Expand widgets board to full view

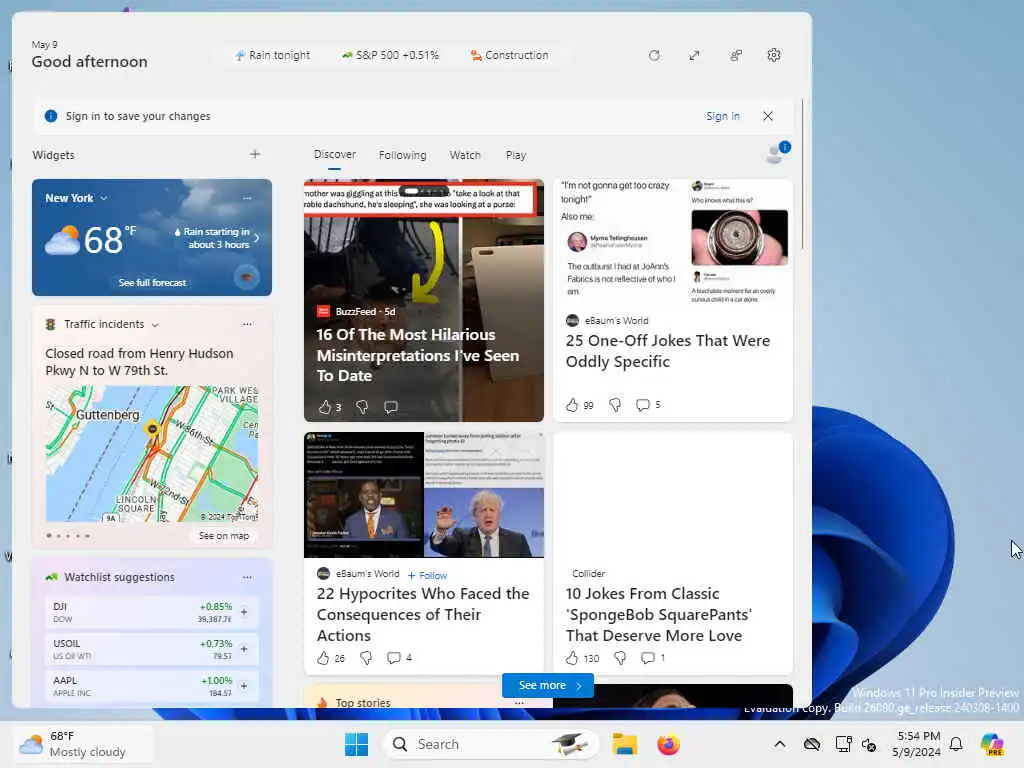694,56
